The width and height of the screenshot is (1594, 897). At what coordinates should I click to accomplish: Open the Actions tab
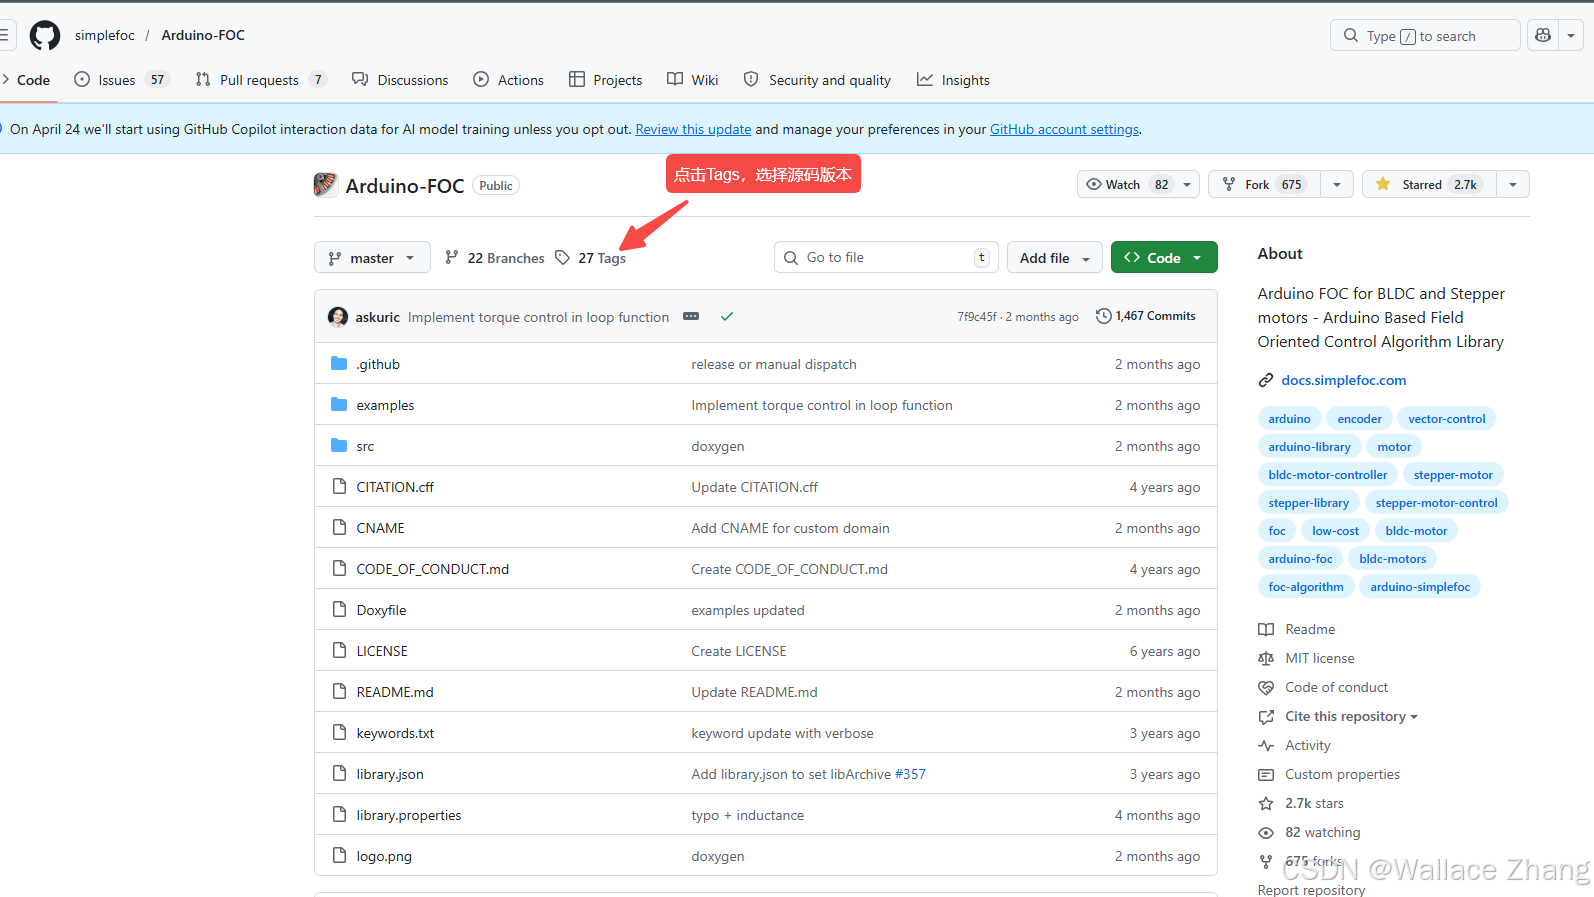(x=509, y=80)
